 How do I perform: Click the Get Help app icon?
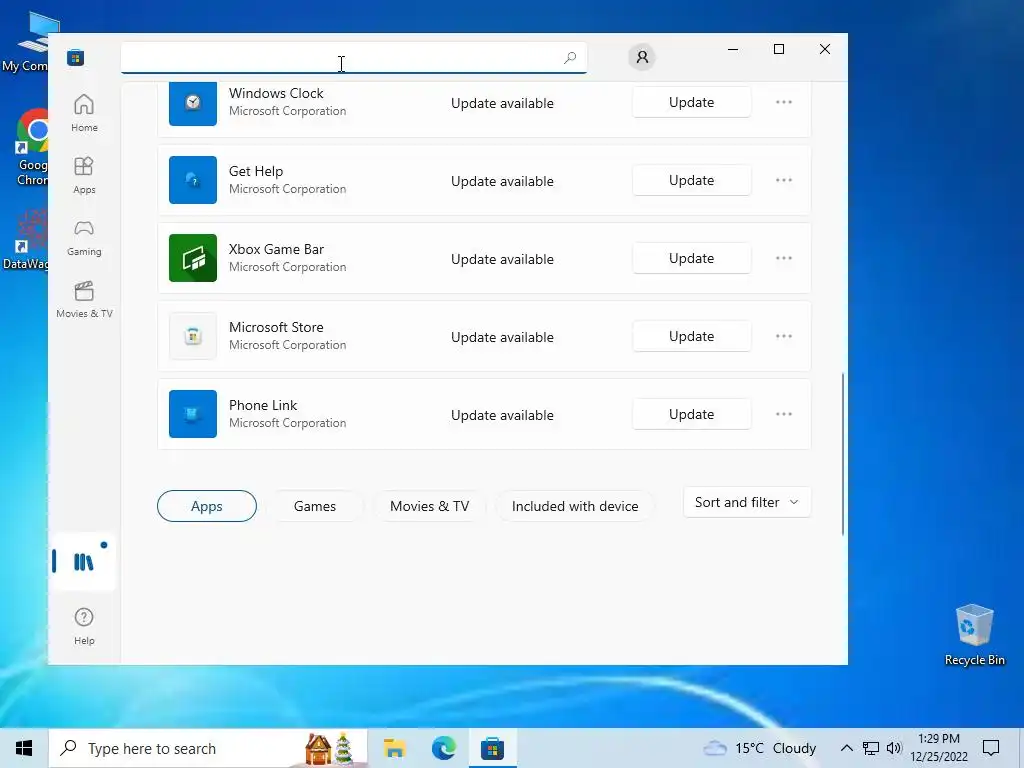pyautogui.click(x=193, y=180)
